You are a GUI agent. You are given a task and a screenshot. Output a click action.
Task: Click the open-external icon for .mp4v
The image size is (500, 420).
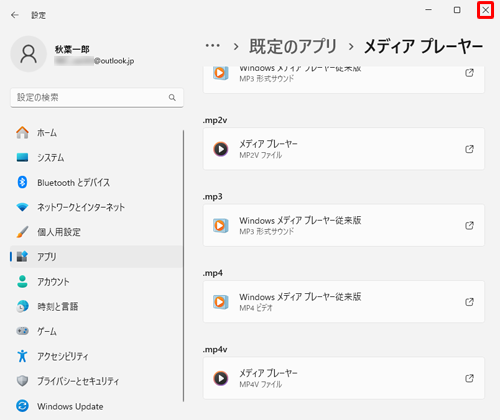469,378
